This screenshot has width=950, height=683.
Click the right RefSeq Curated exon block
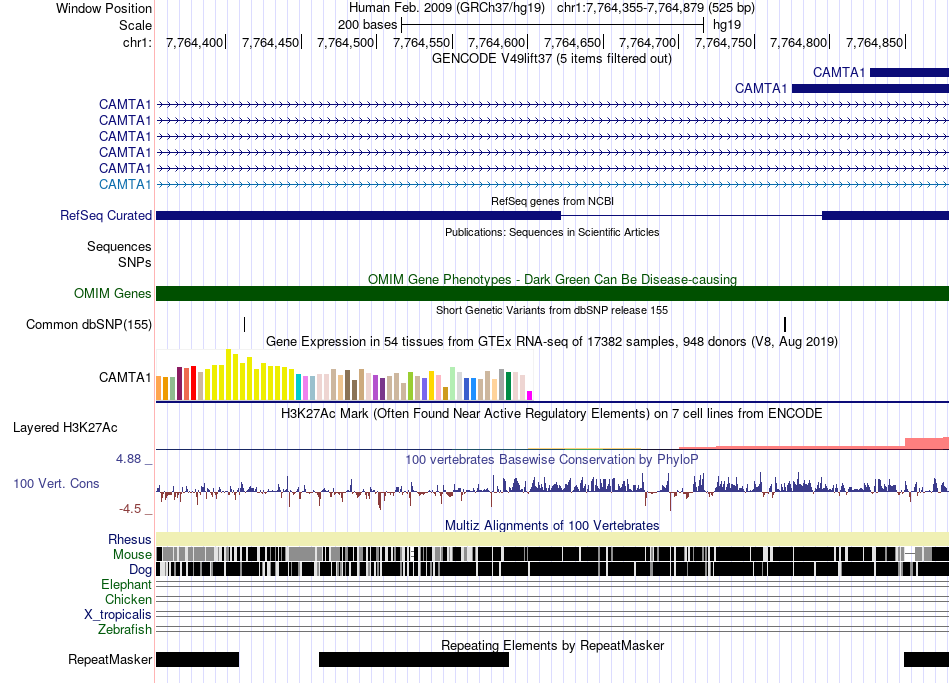(x=885, y=215)
